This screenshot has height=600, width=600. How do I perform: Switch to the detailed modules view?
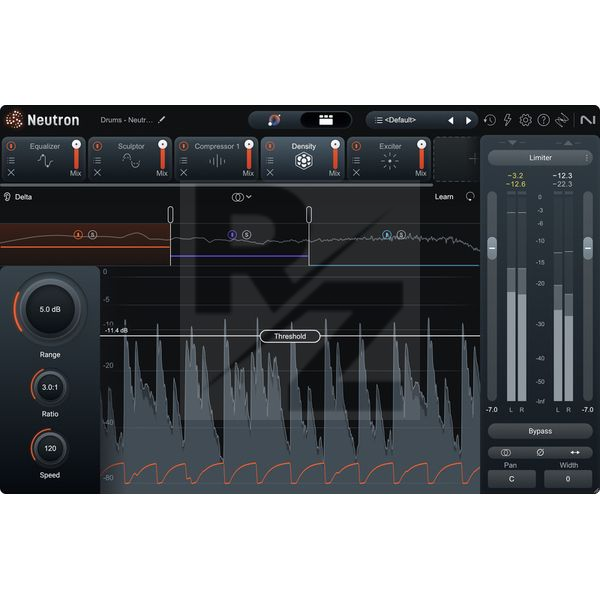coord(326,120)
